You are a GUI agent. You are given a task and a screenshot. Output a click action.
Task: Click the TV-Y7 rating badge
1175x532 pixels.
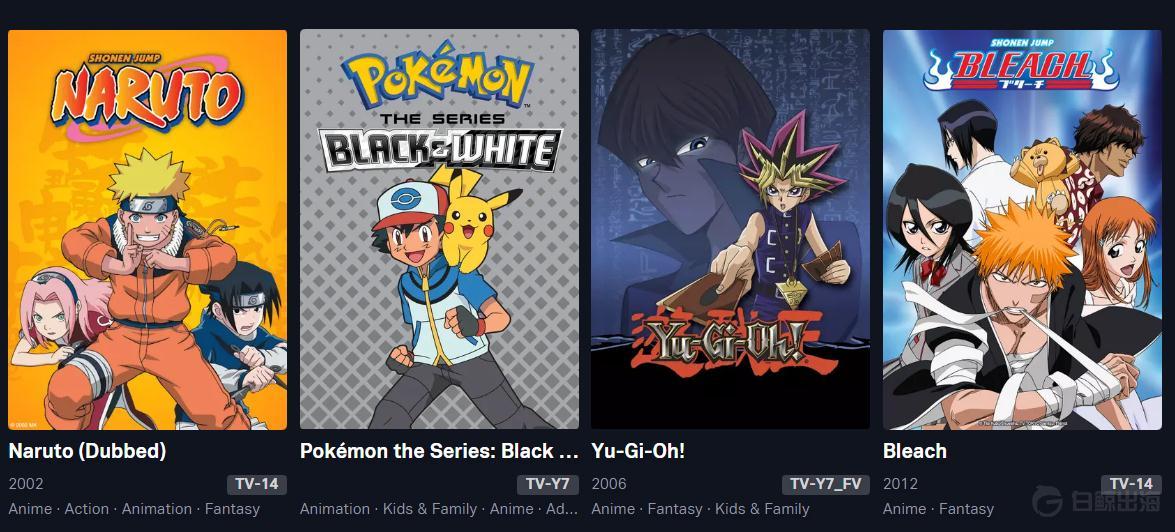coord(548,484)
